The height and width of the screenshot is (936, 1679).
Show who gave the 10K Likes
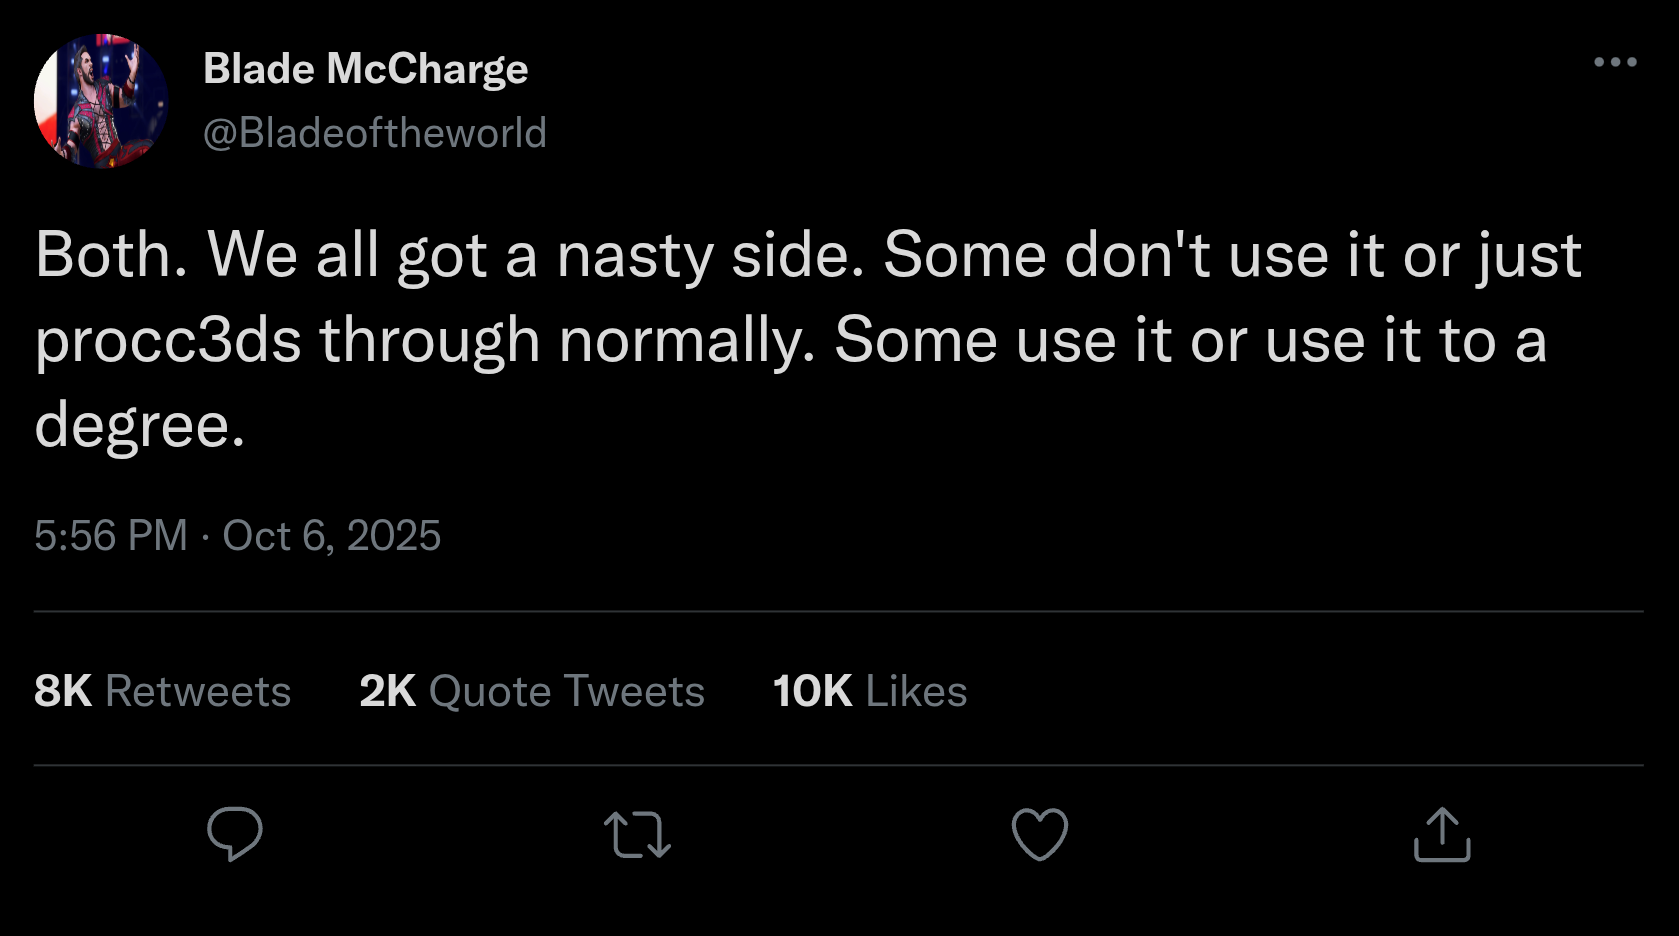(x=870, y=691)
